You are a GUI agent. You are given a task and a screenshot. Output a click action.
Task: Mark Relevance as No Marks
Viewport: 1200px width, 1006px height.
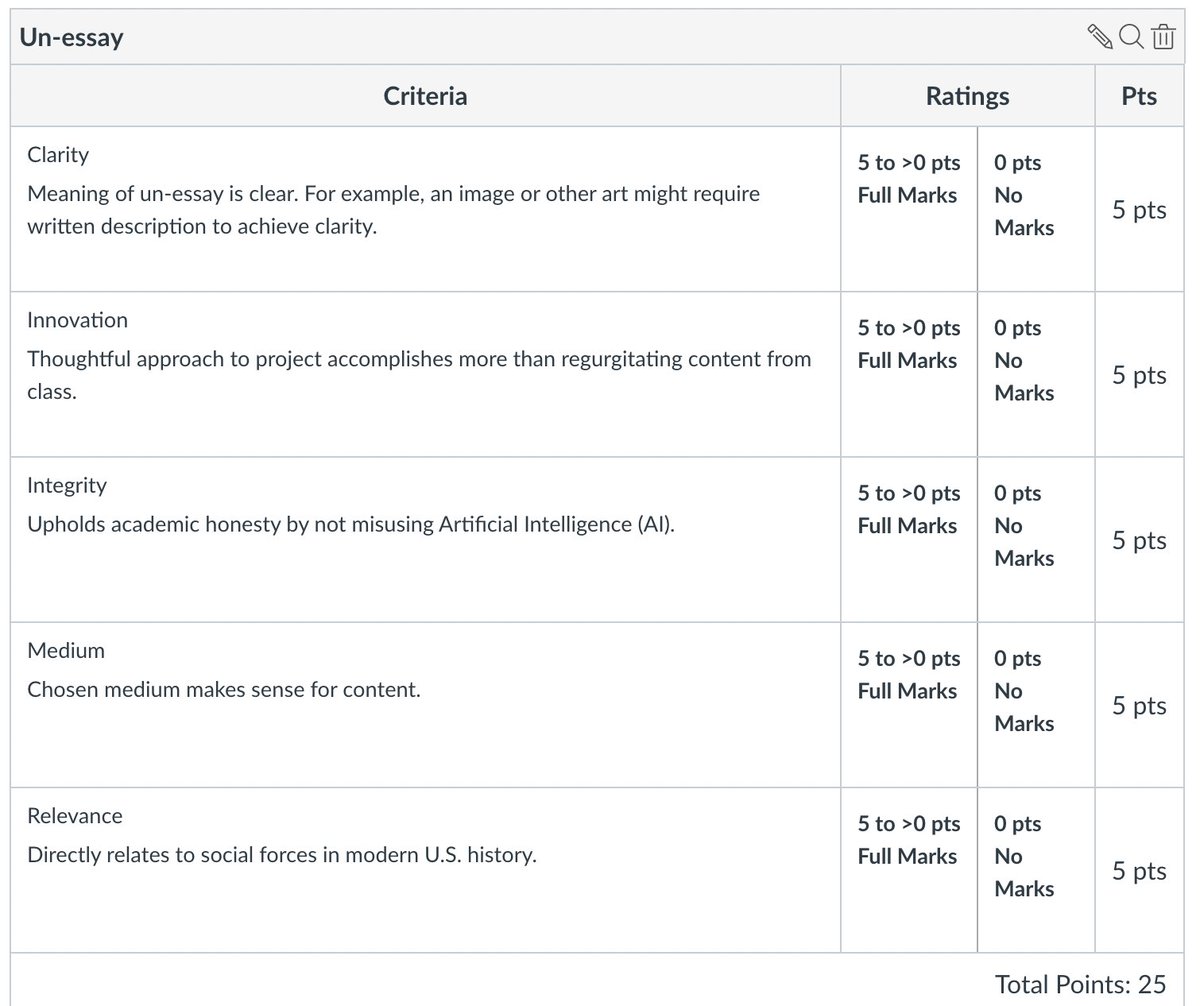1024,855
